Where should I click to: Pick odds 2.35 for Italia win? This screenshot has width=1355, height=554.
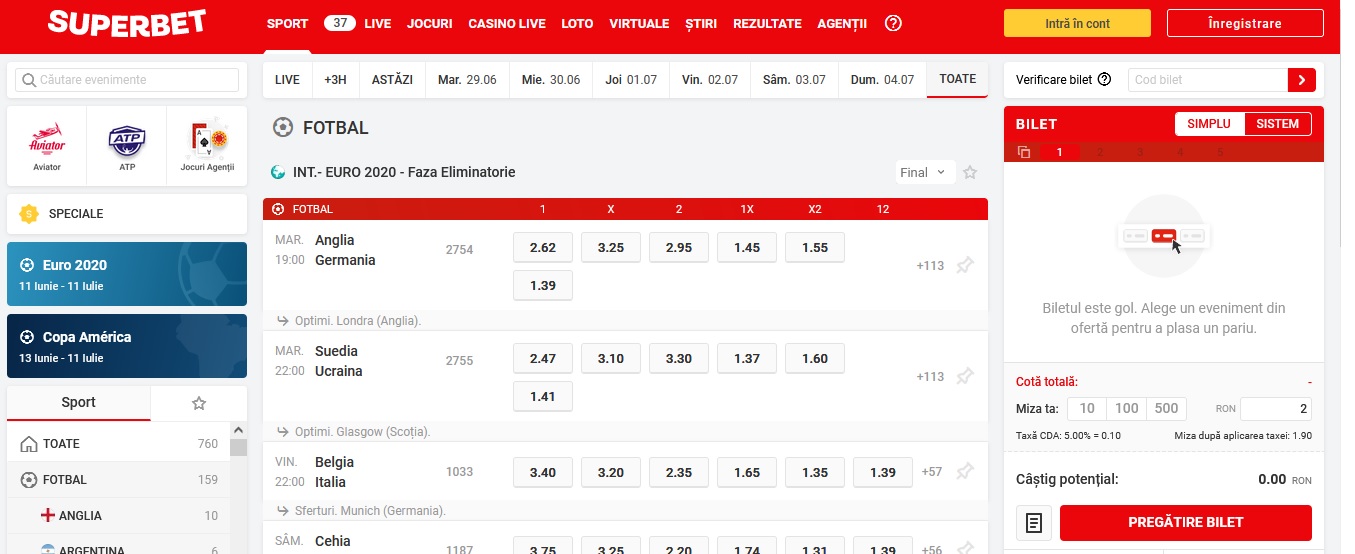[x=678, y=472]
